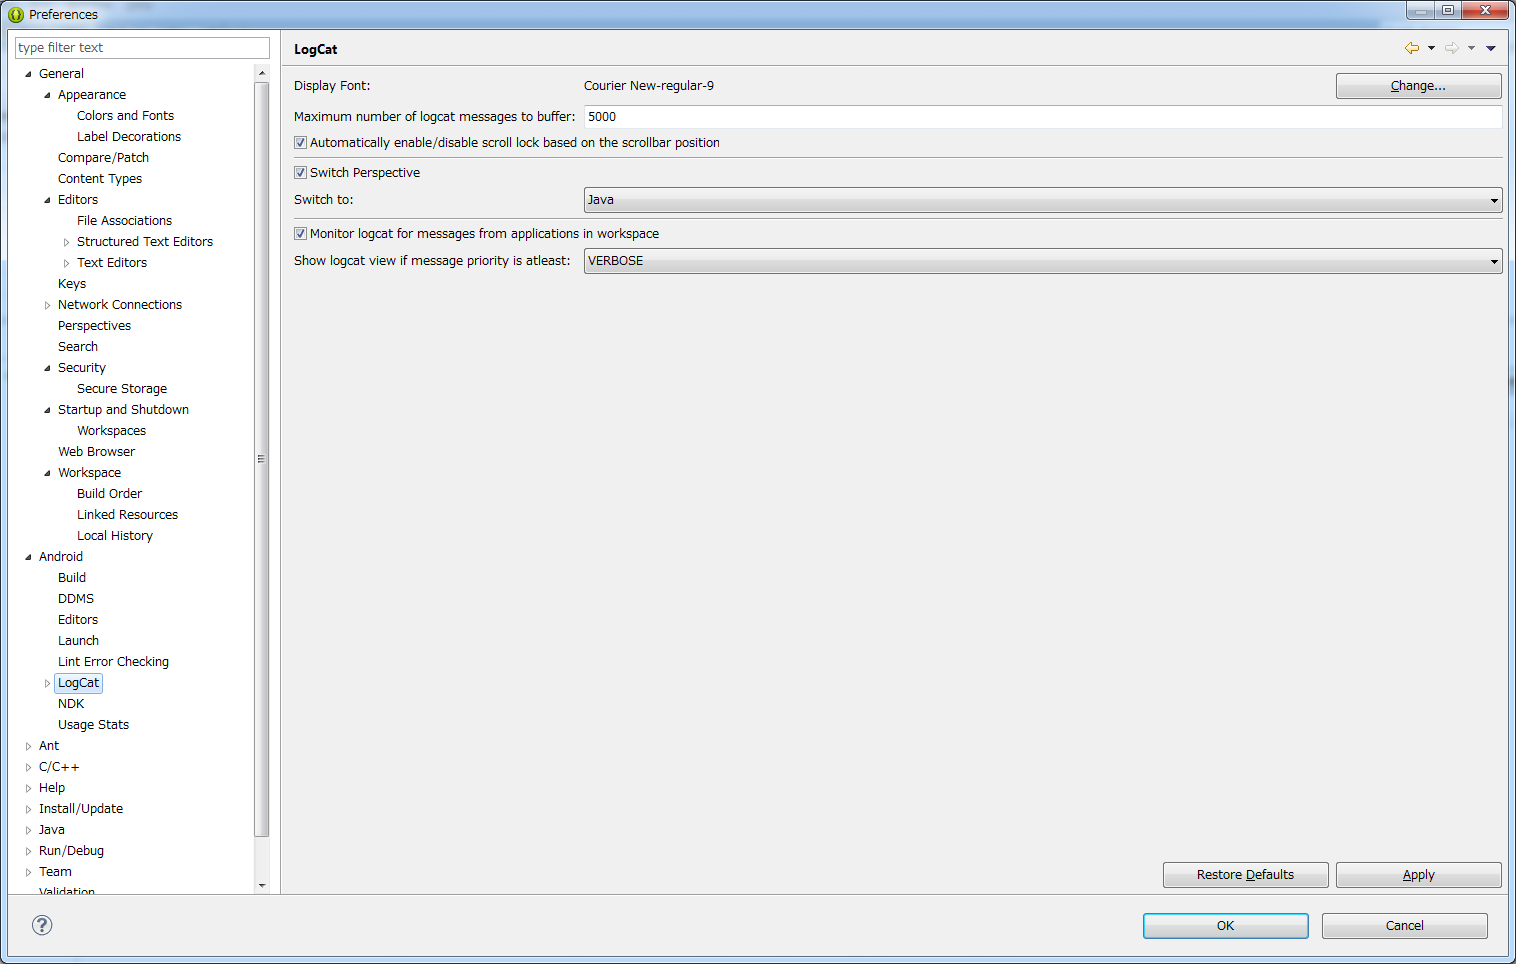Click the type filter text field
1516x964 pixels.
142,47
